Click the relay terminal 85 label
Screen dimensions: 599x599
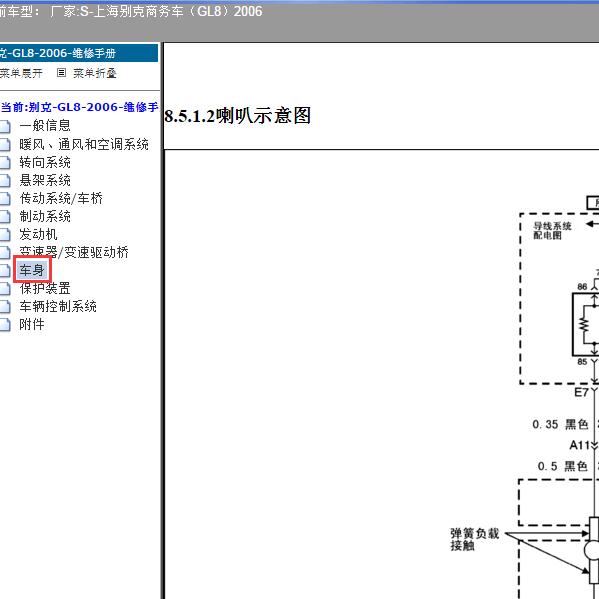click(x=582, y=361)
